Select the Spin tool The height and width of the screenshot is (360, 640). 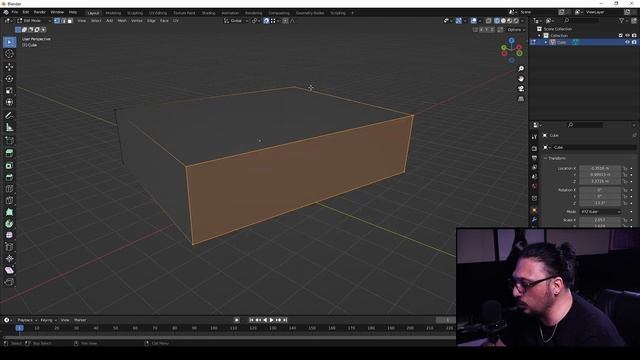(x=9, y=224)
